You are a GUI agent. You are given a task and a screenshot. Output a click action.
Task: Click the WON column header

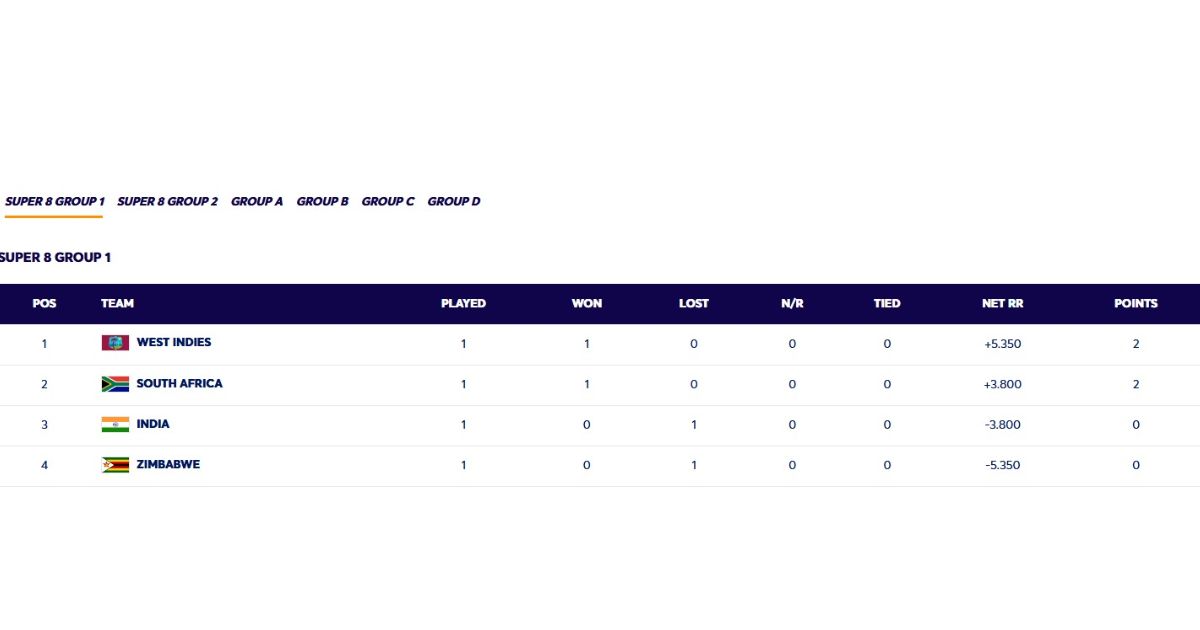point(587,303)
